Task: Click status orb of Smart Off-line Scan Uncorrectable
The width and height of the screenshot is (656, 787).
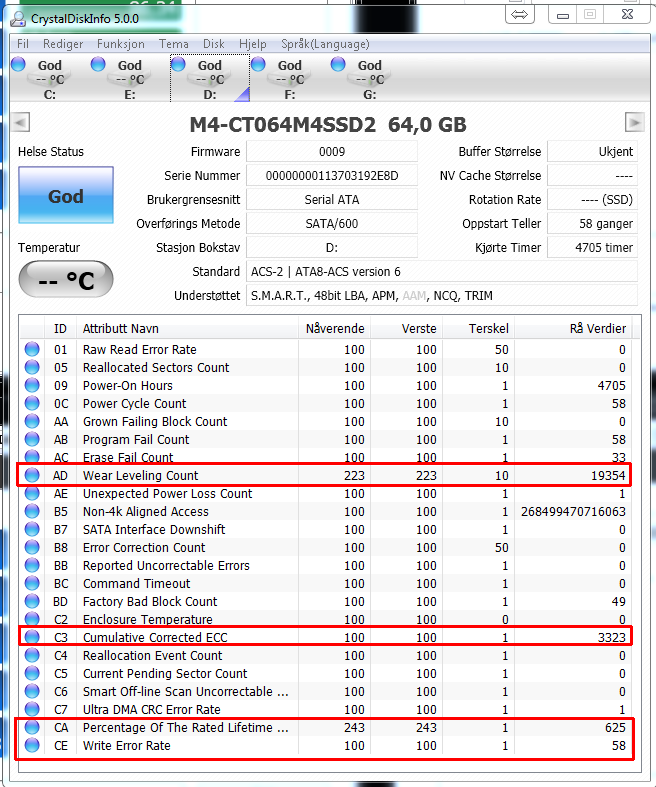Action: tap(32, 692)
